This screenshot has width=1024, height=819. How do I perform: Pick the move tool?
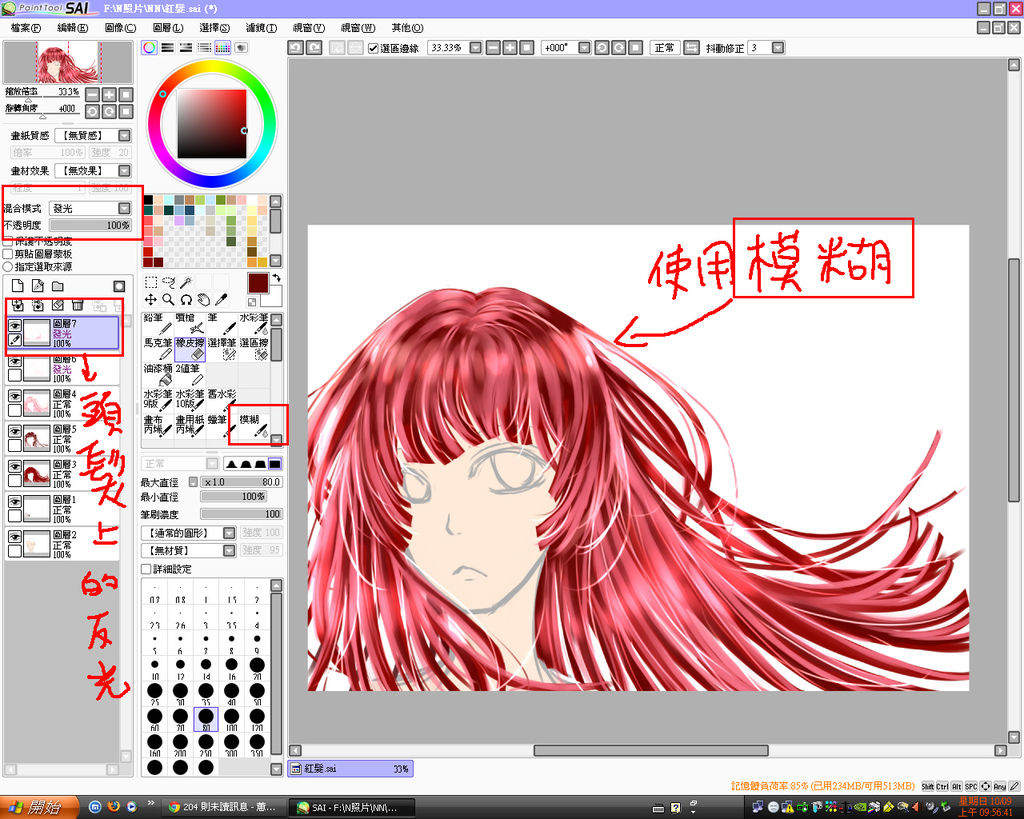151,300
